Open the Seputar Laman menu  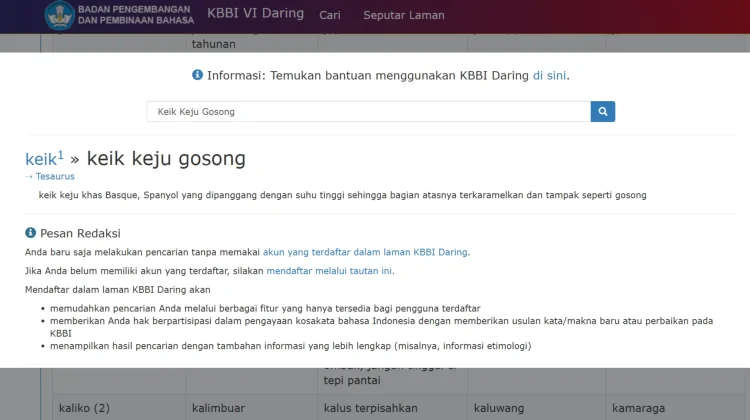tap(404, 15)
